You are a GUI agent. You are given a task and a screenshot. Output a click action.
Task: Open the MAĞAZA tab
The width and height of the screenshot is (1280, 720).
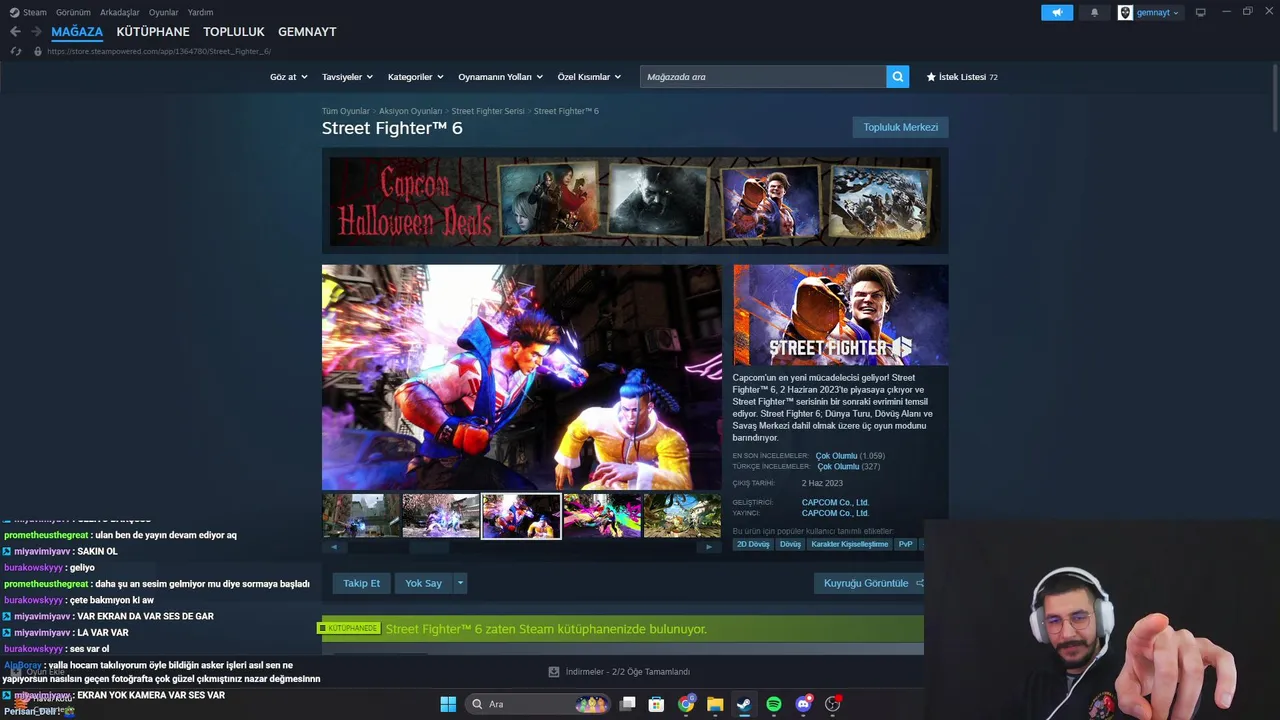click(77, 32)
